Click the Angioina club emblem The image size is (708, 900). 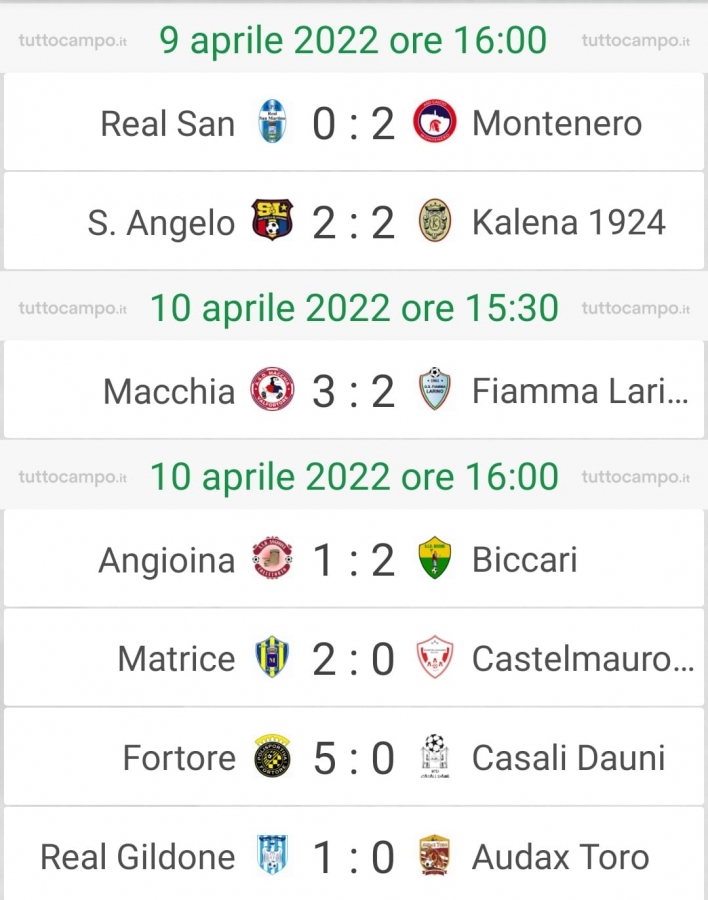[x=272, y=558]
